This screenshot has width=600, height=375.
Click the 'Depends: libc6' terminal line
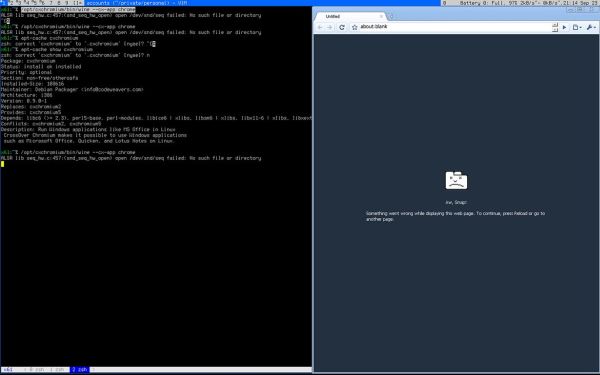(x=156, y=118)
